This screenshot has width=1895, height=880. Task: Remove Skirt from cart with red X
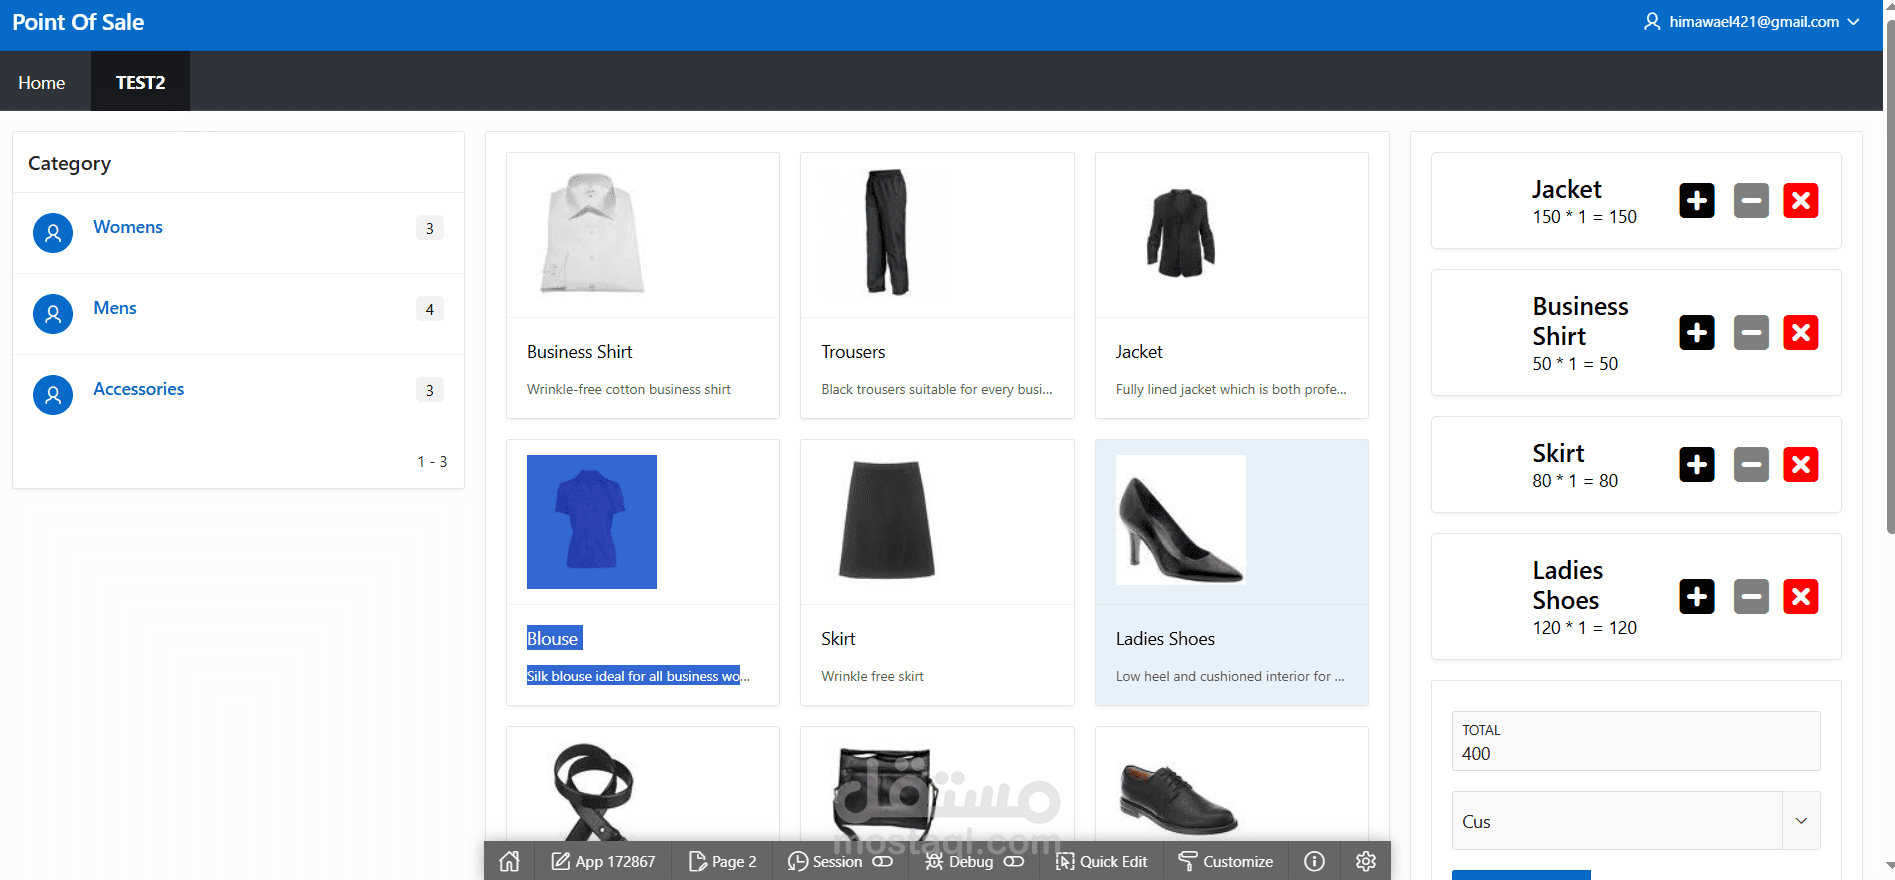point(1801,464)
